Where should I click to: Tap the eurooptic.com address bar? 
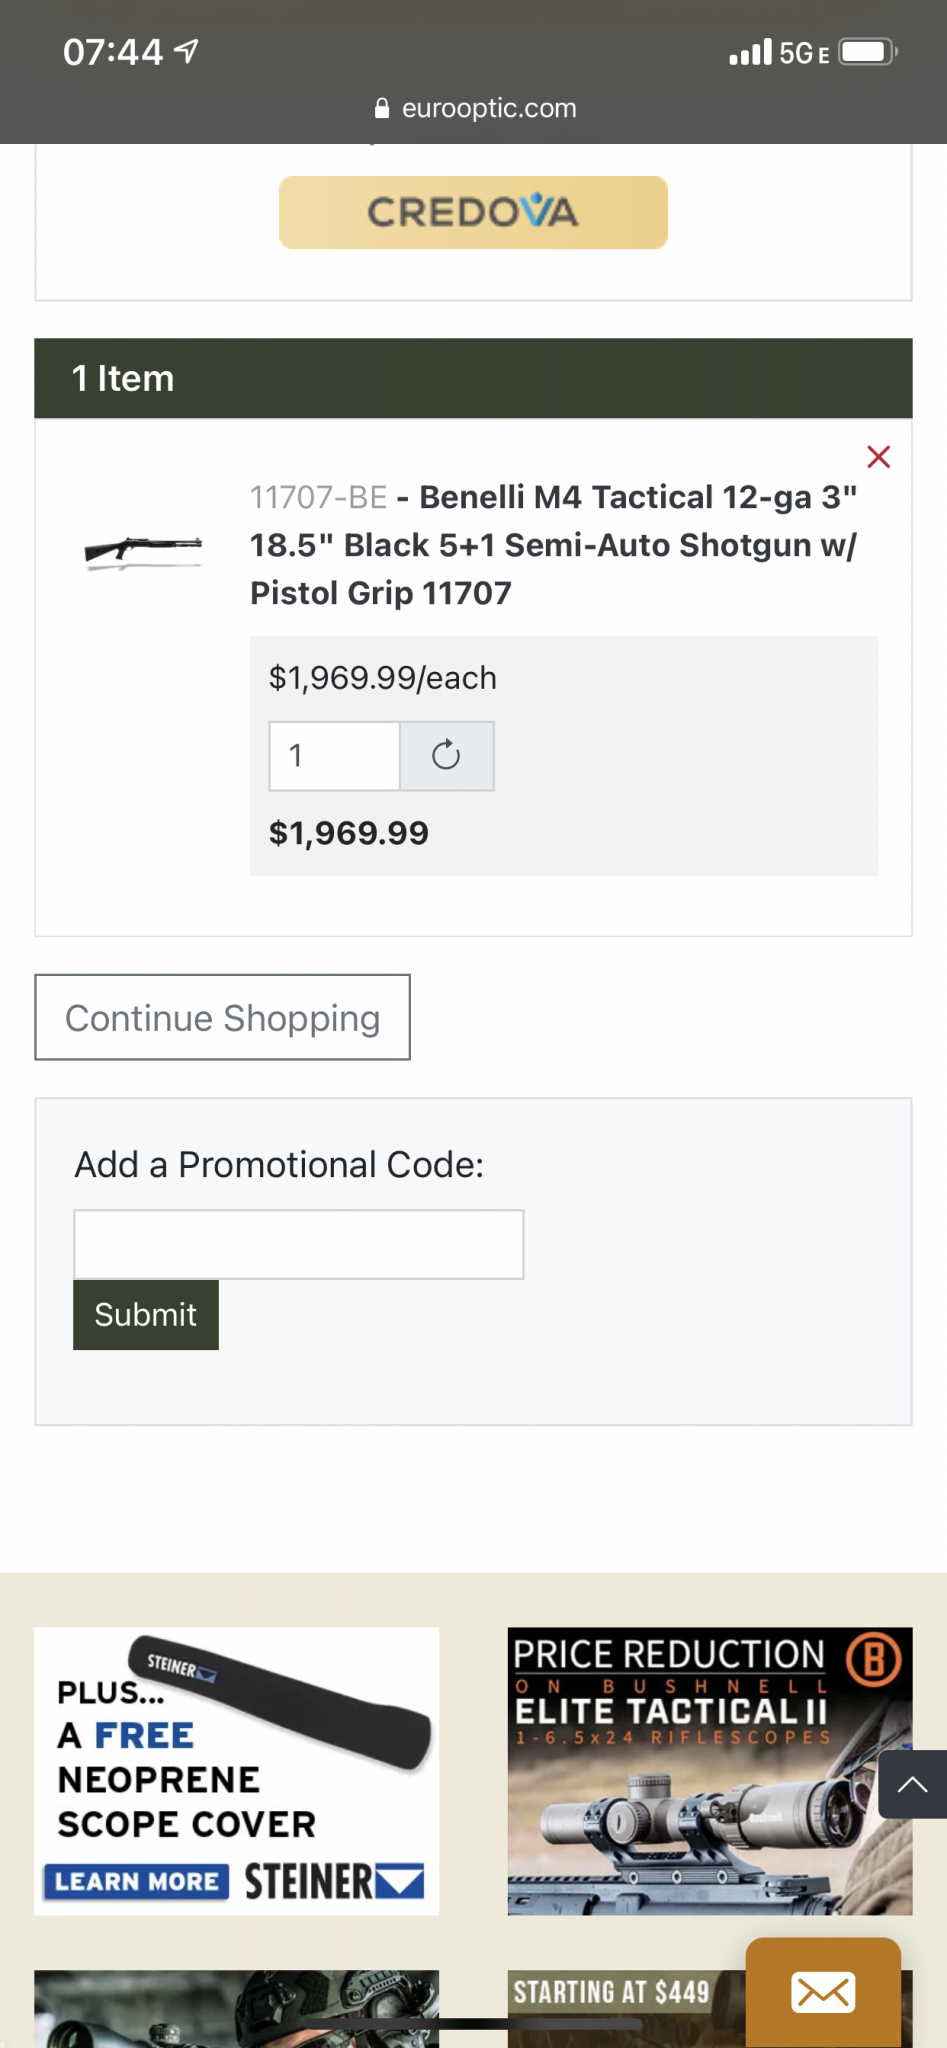[474, 108]
